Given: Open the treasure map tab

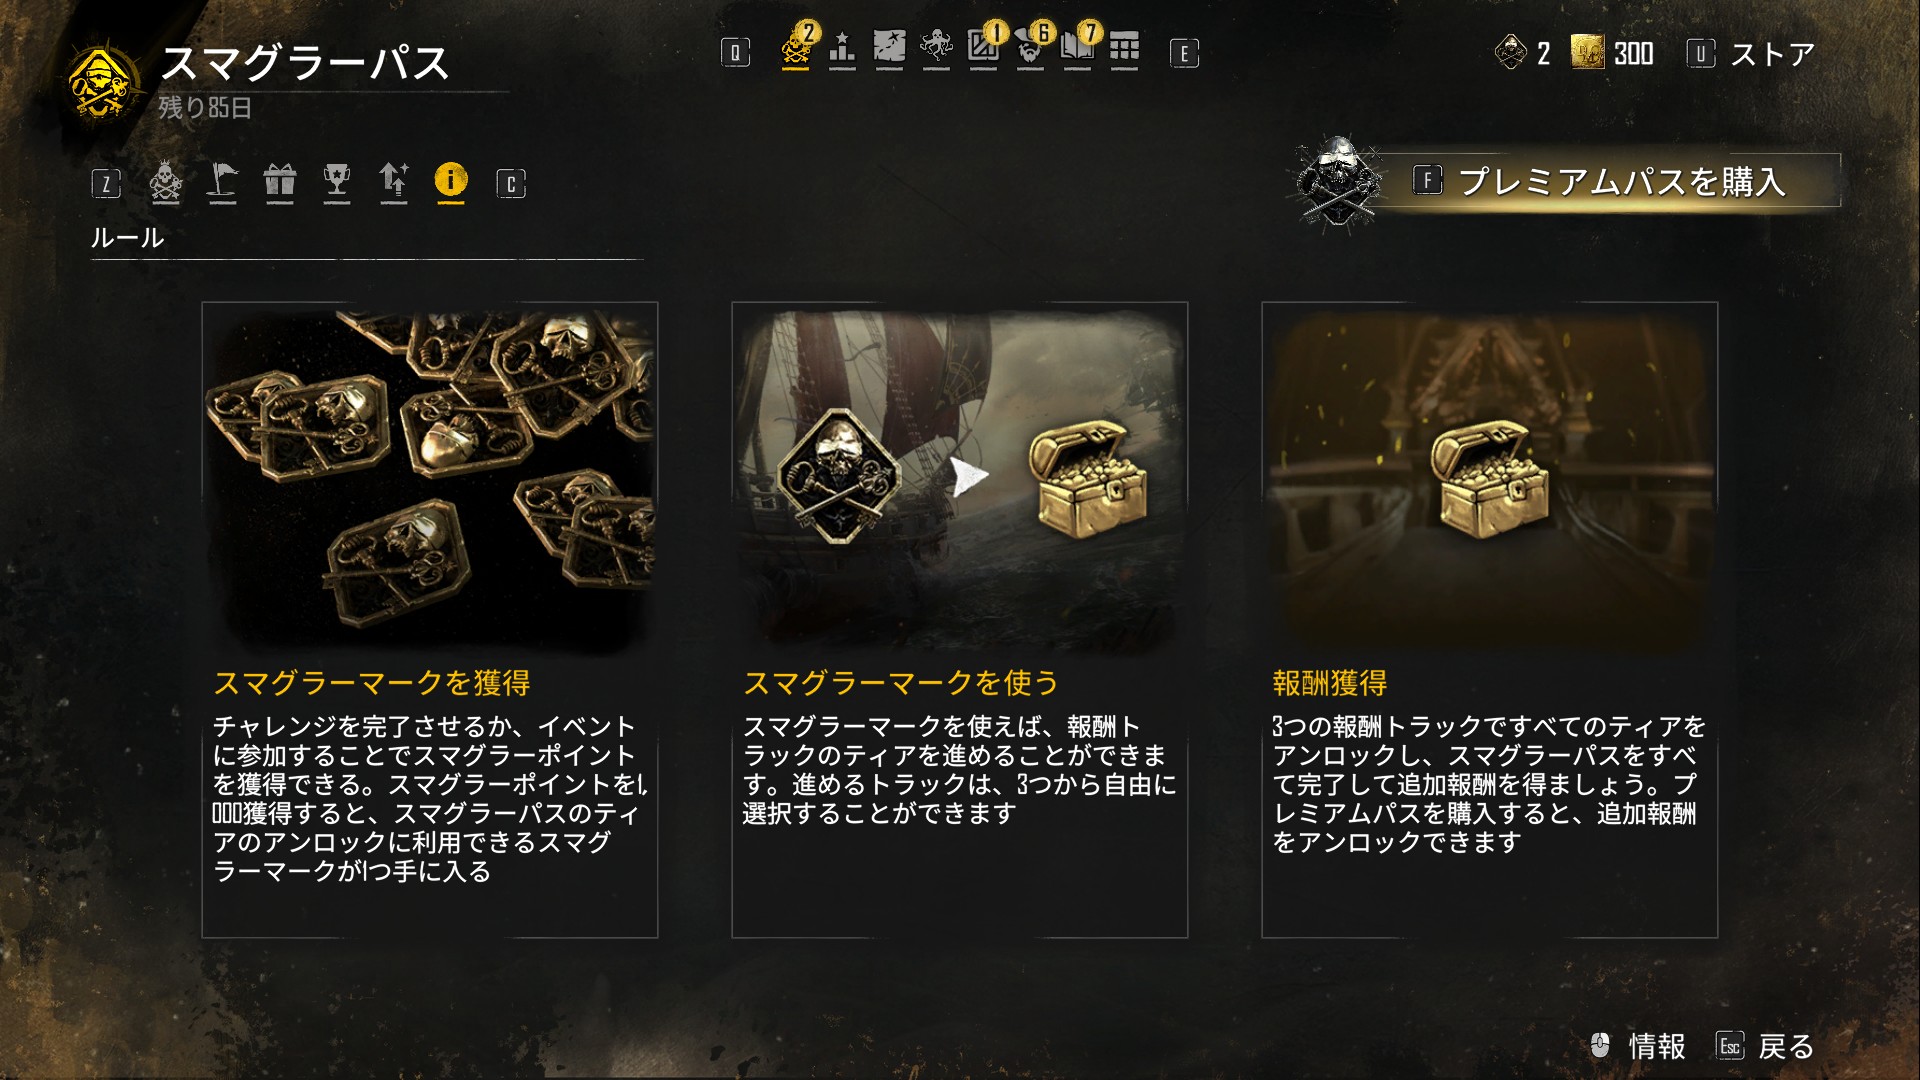Looking at the screenshot, I should click(889, 47).
